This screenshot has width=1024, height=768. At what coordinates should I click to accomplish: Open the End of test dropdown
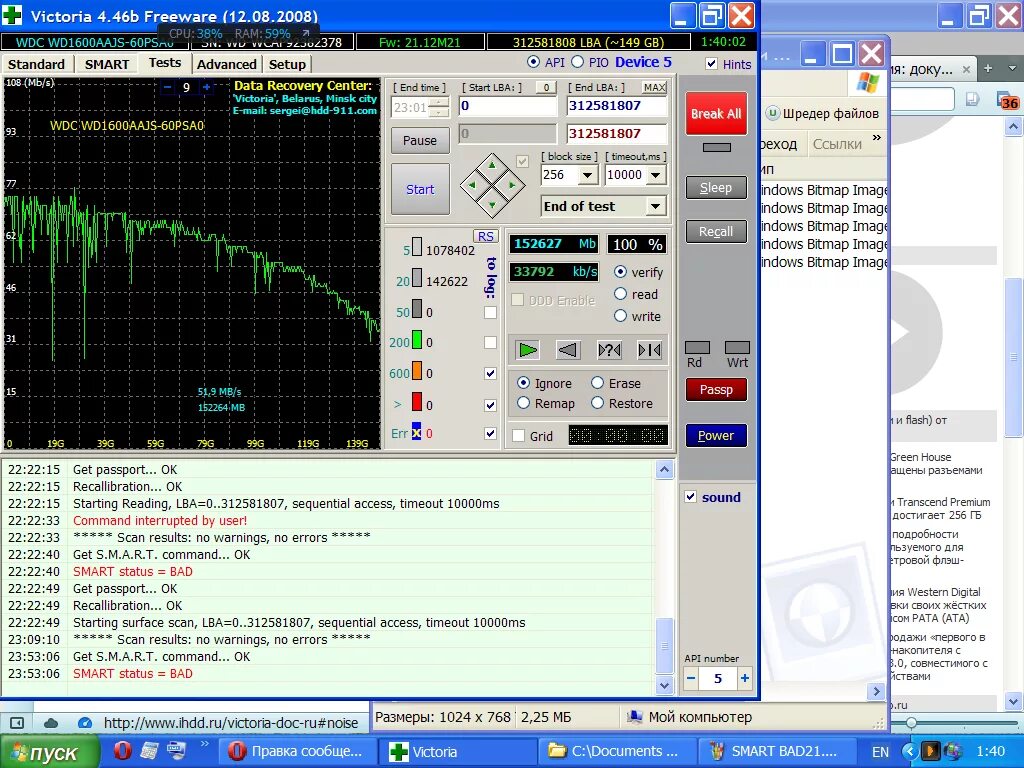655,206
